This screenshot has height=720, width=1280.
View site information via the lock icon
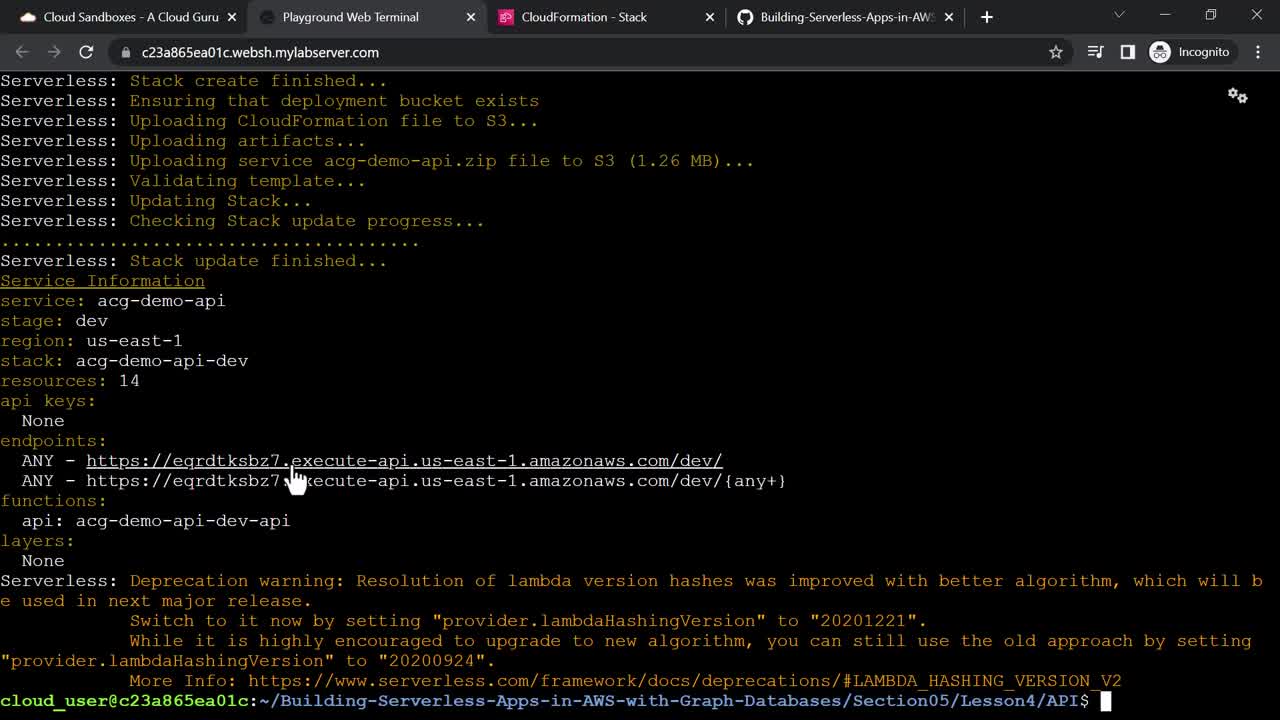(125, 52)
